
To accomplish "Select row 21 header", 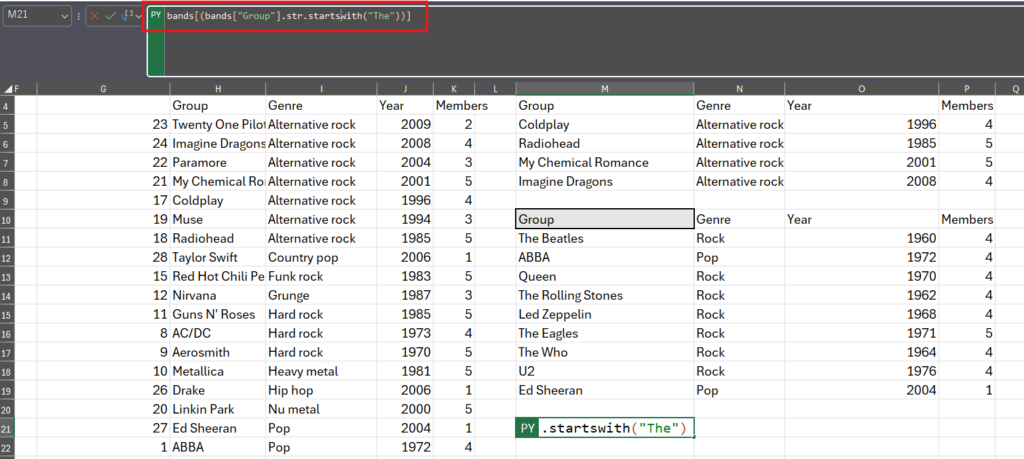I will coord(7,428).
